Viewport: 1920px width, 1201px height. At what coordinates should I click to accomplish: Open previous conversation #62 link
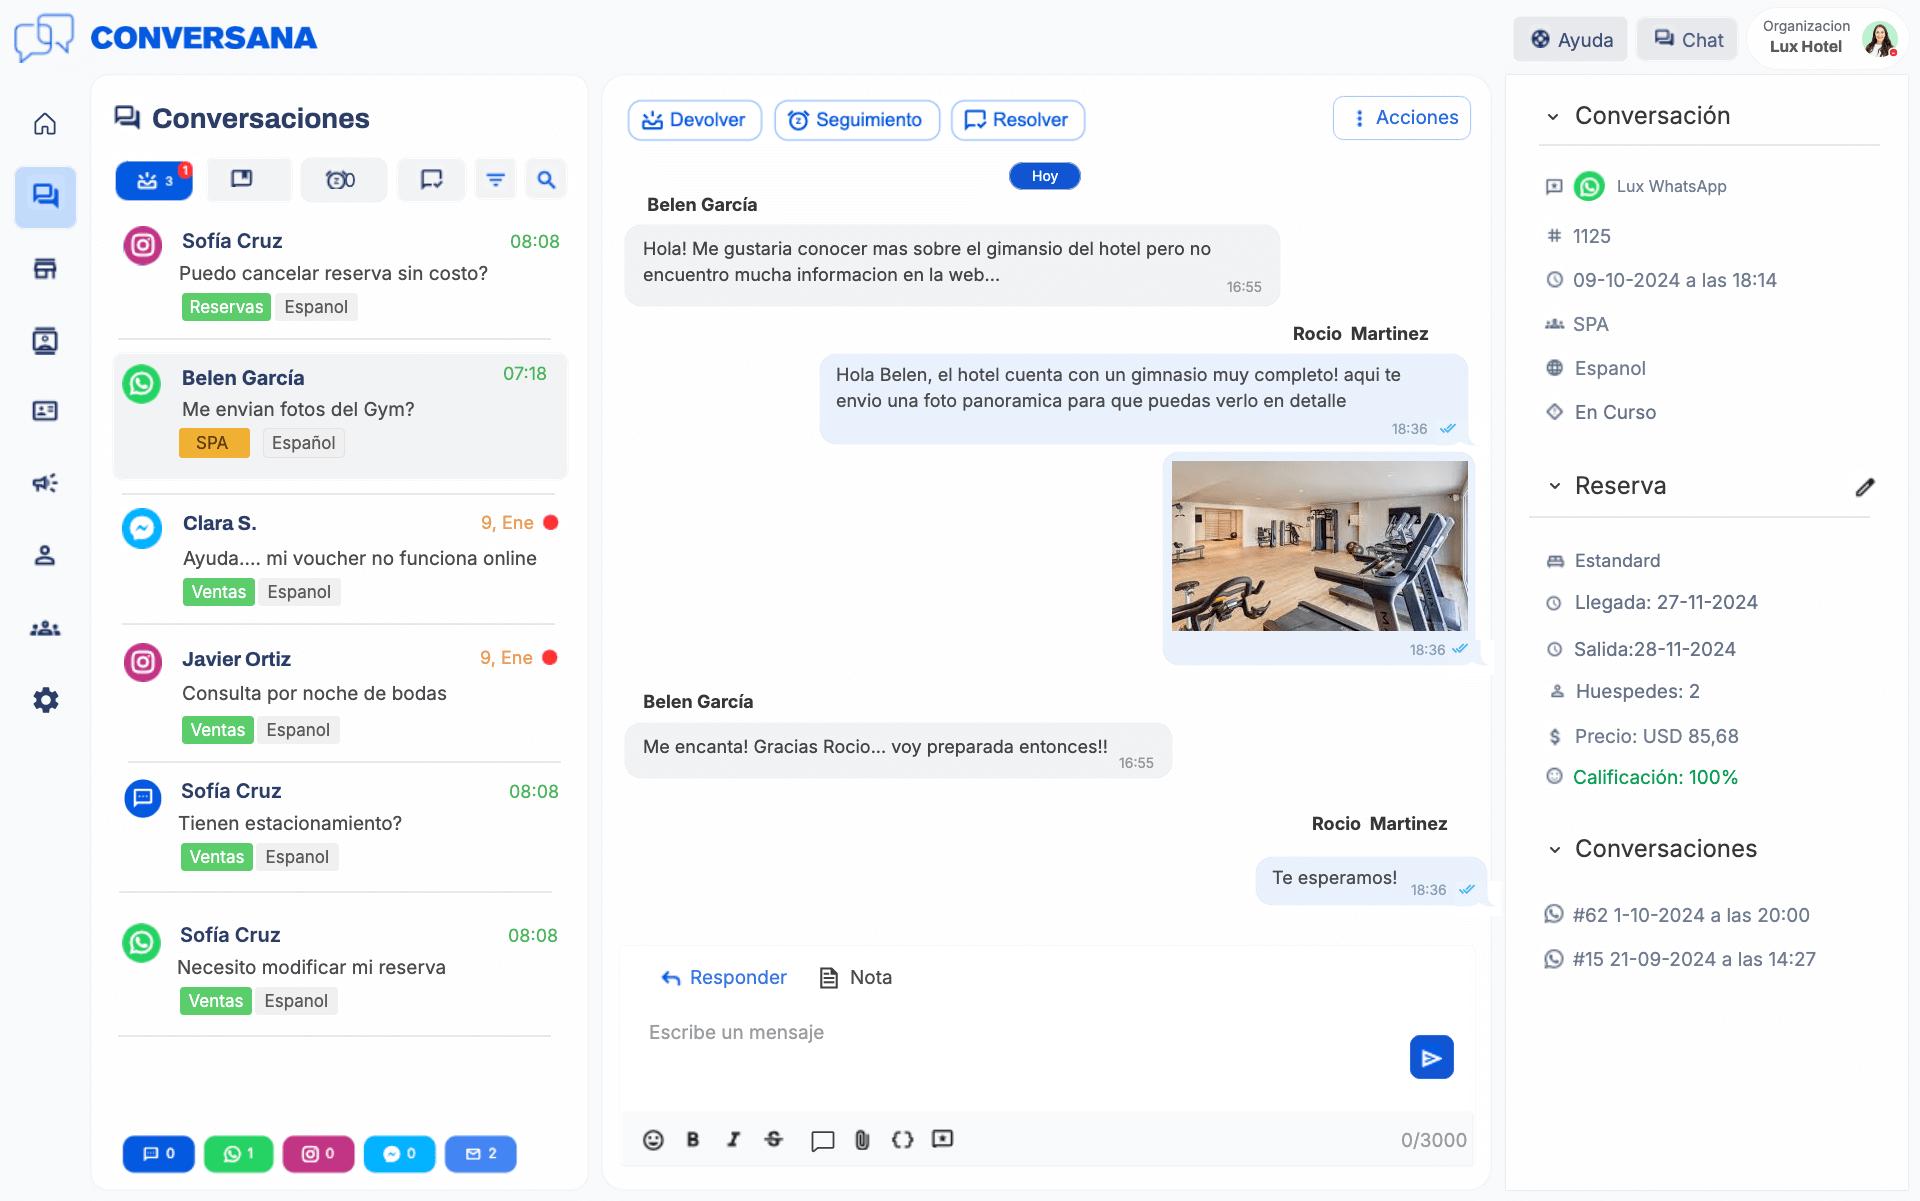[1690, 915]
